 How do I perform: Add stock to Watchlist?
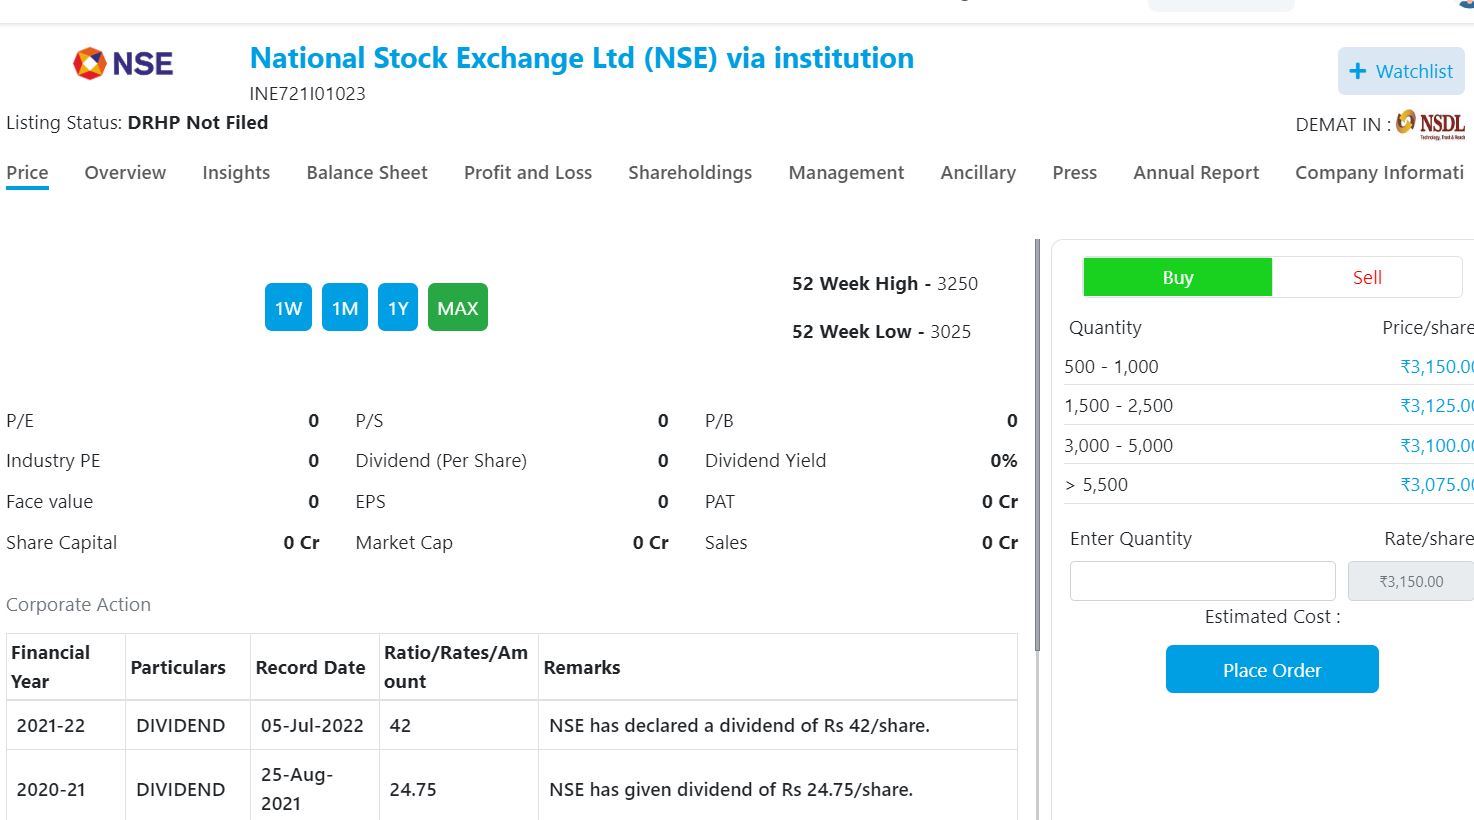click(x=1401, y=71)
